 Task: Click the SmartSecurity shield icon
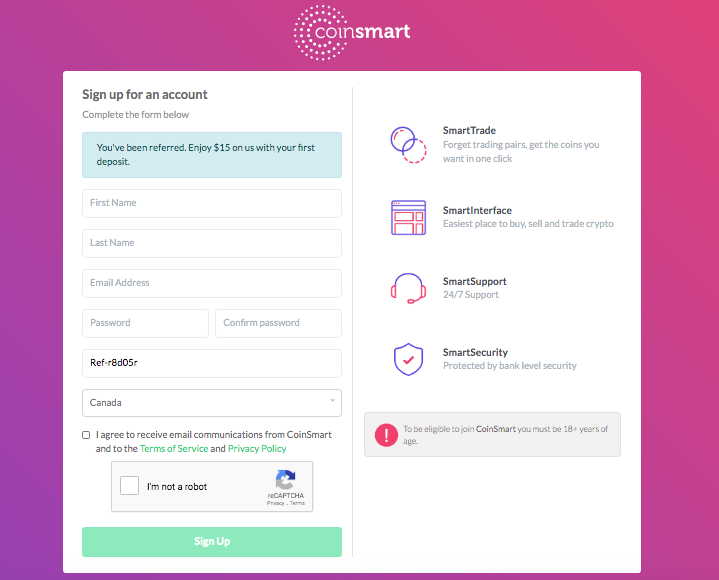click(408, 359)
